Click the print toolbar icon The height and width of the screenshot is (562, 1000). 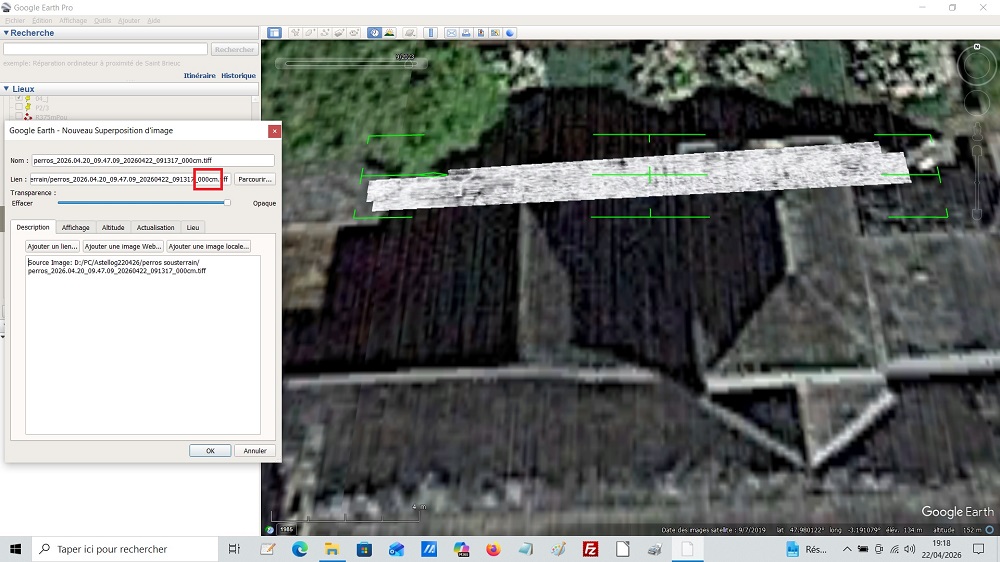coord(467,32)
